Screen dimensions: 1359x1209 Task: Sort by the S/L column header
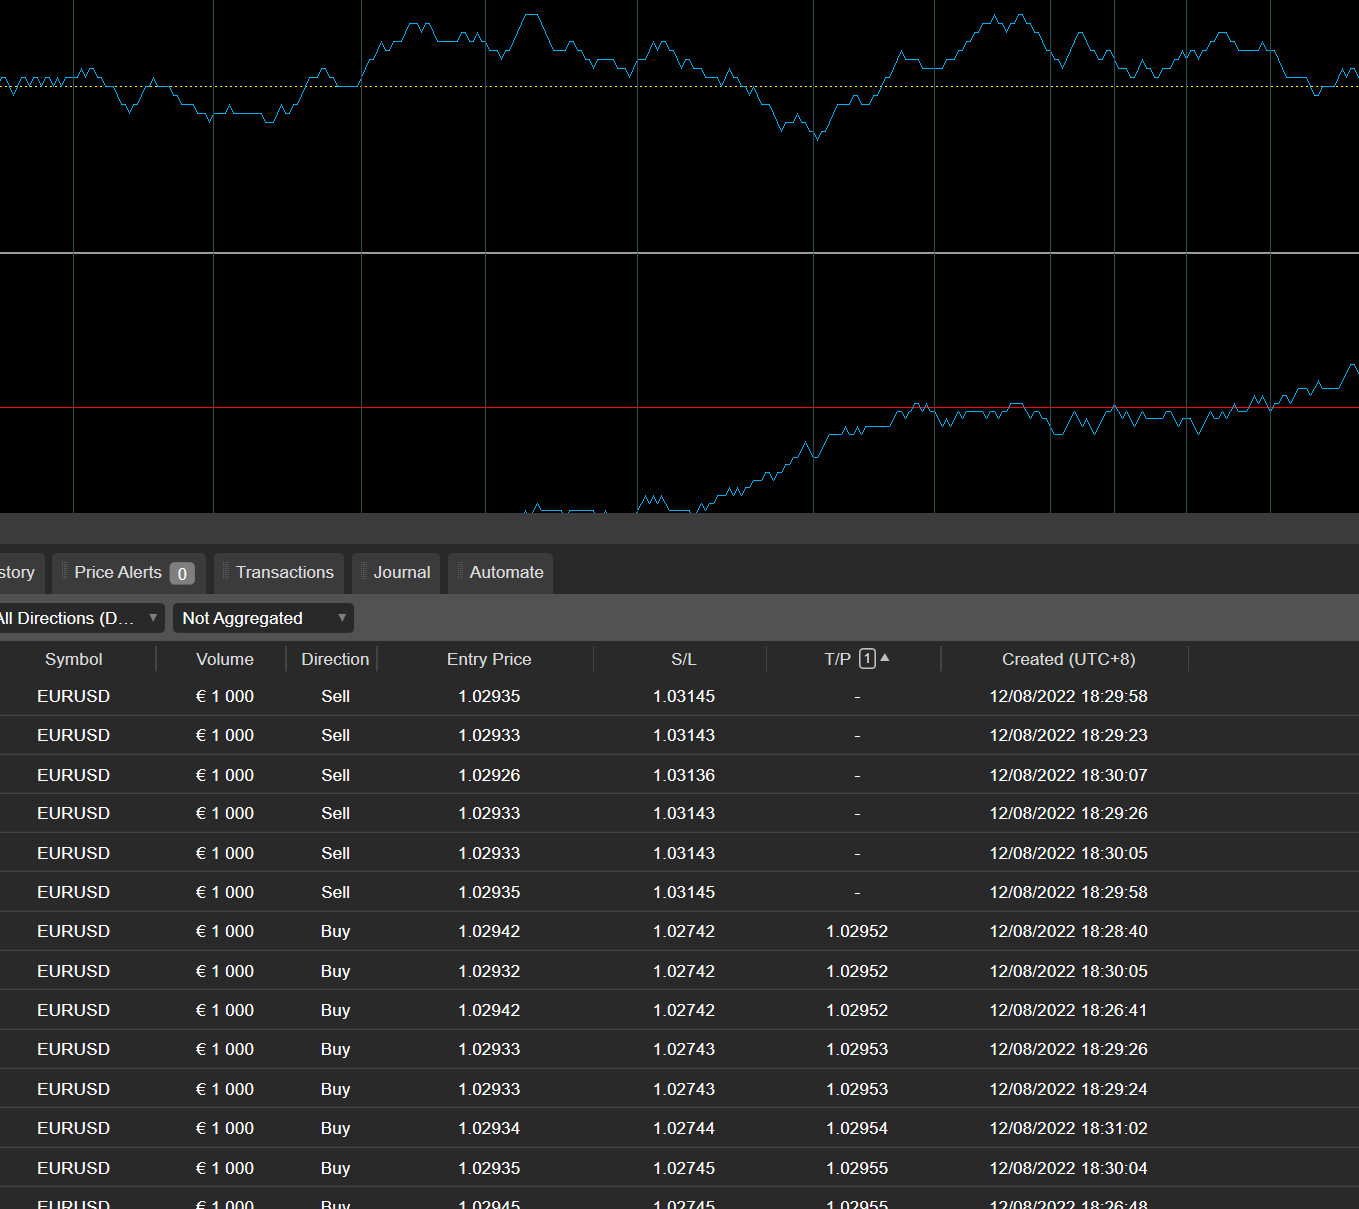(684, 659)
